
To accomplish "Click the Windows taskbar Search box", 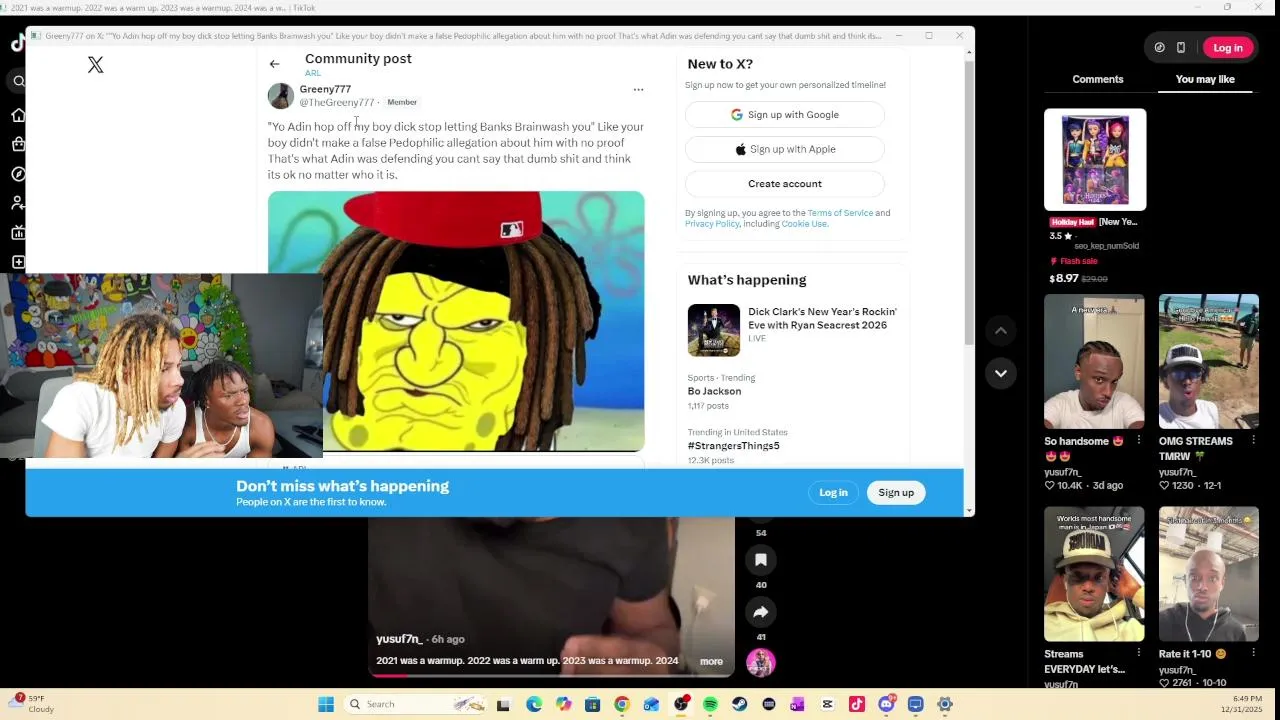I will [x=416, y=704].
